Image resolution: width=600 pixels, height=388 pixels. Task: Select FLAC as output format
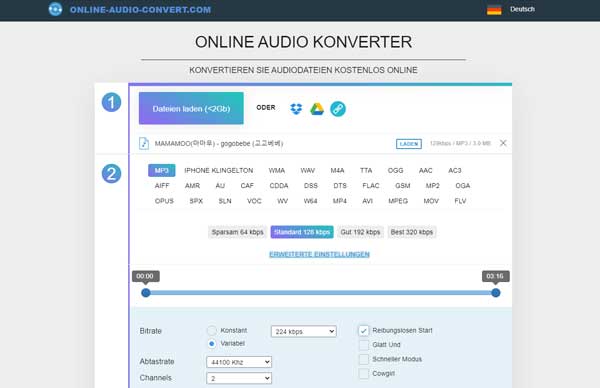pos(371,186)
